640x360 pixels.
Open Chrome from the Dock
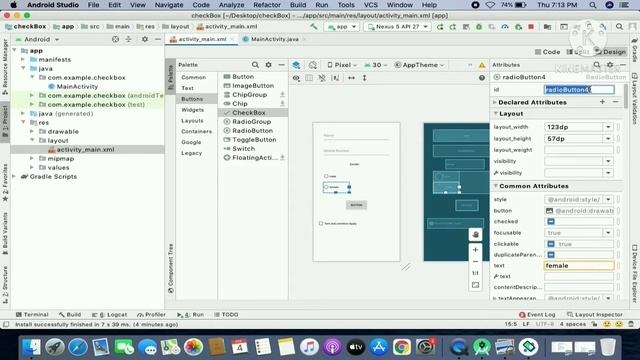point(402,347)
